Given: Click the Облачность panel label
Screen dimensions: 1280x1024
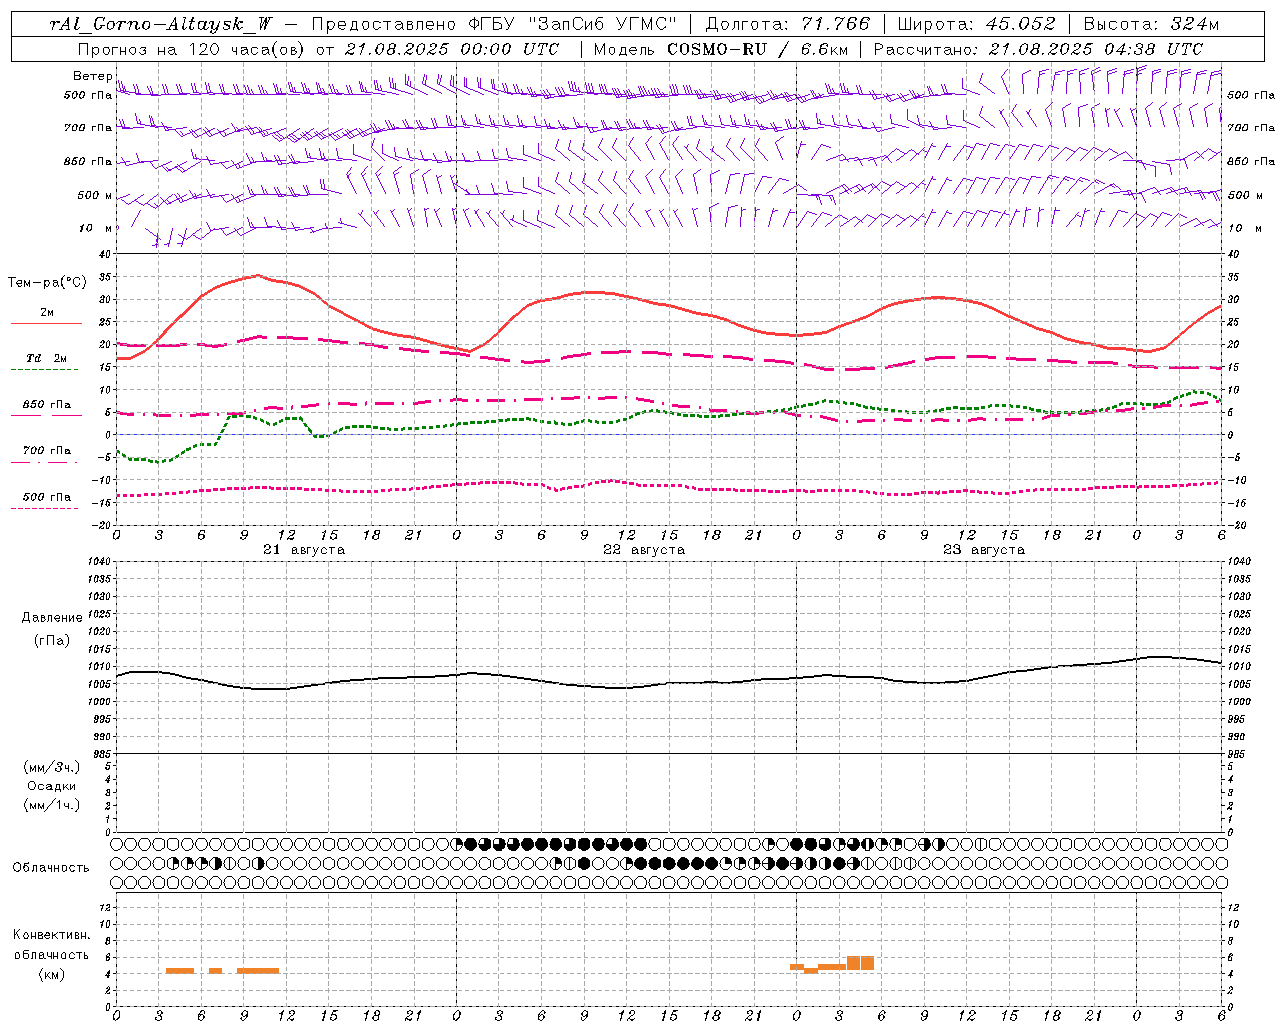Looking at the screenshot, I should click(51, 868).
